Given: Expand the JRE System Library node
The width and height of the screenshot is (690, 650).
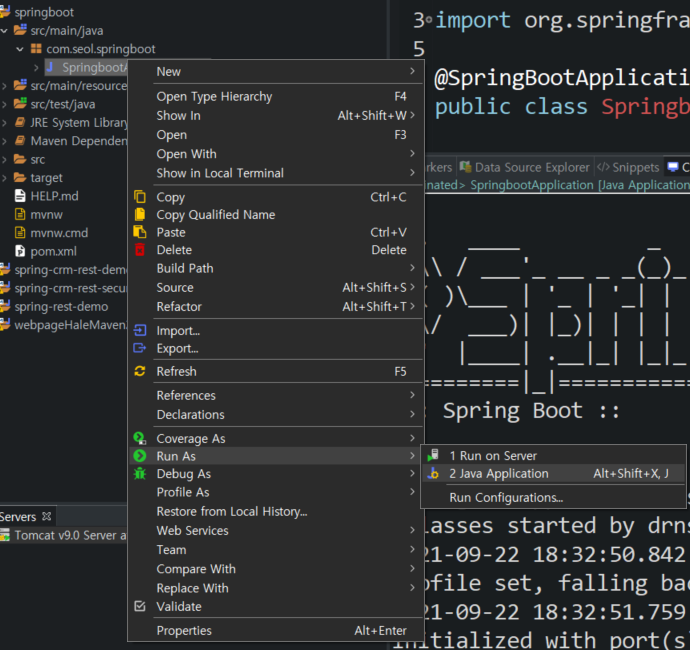Looking at the screenshot, I should (4, 122).
